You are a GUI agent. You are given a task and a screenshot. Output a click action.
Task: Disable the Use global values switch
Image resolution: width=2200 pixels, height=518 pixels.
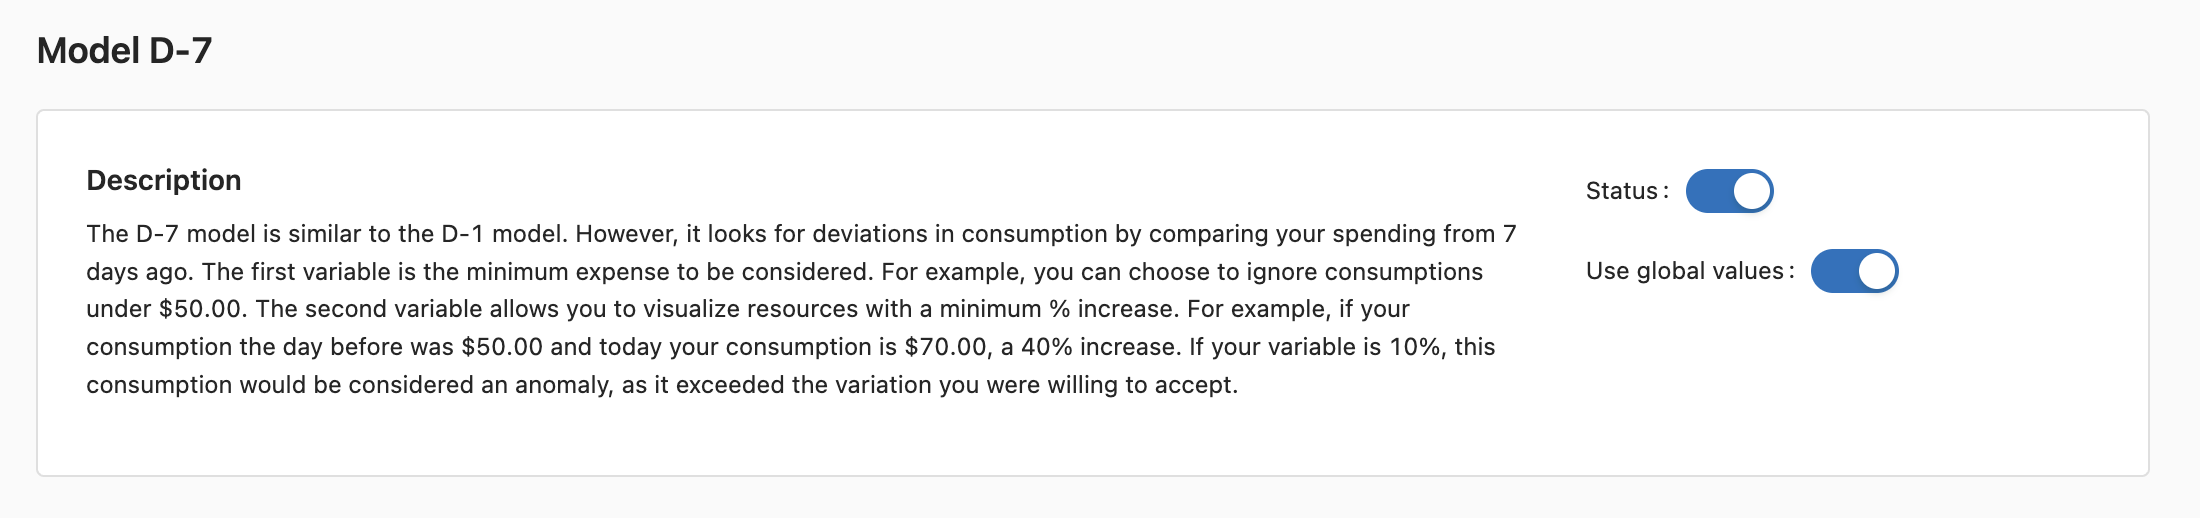(1854, 271)
